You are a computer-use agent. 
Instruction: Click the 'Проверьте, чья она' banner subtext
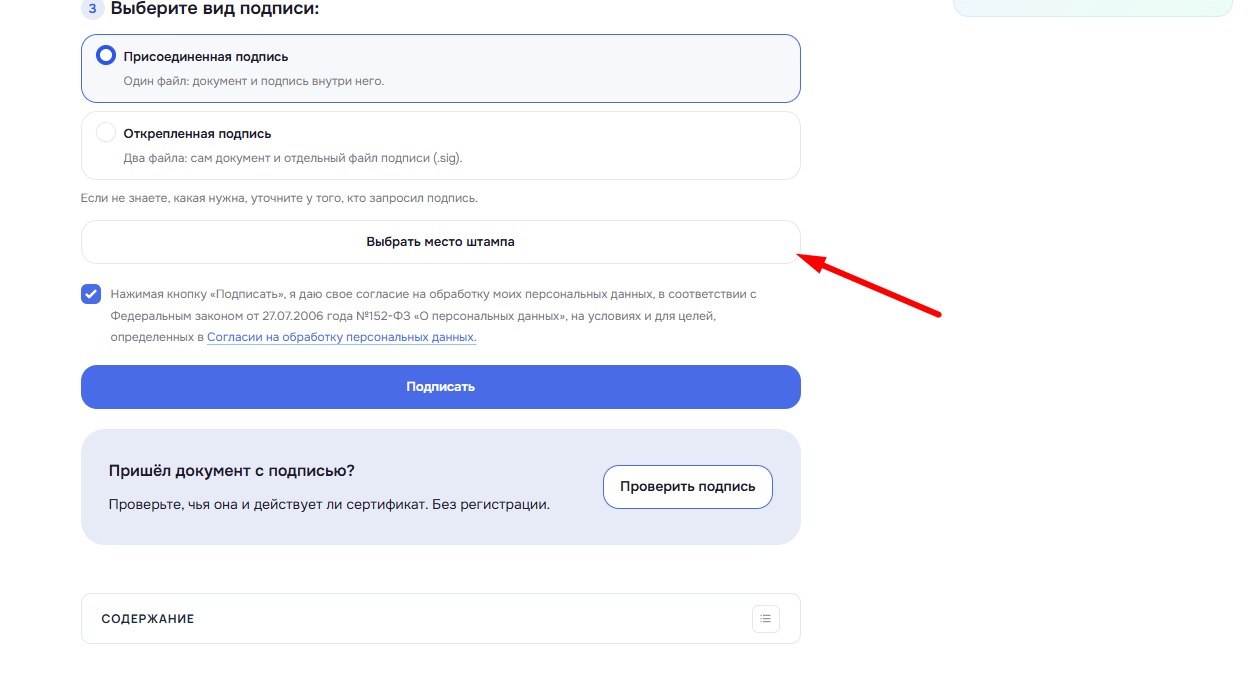coord(329,505)
